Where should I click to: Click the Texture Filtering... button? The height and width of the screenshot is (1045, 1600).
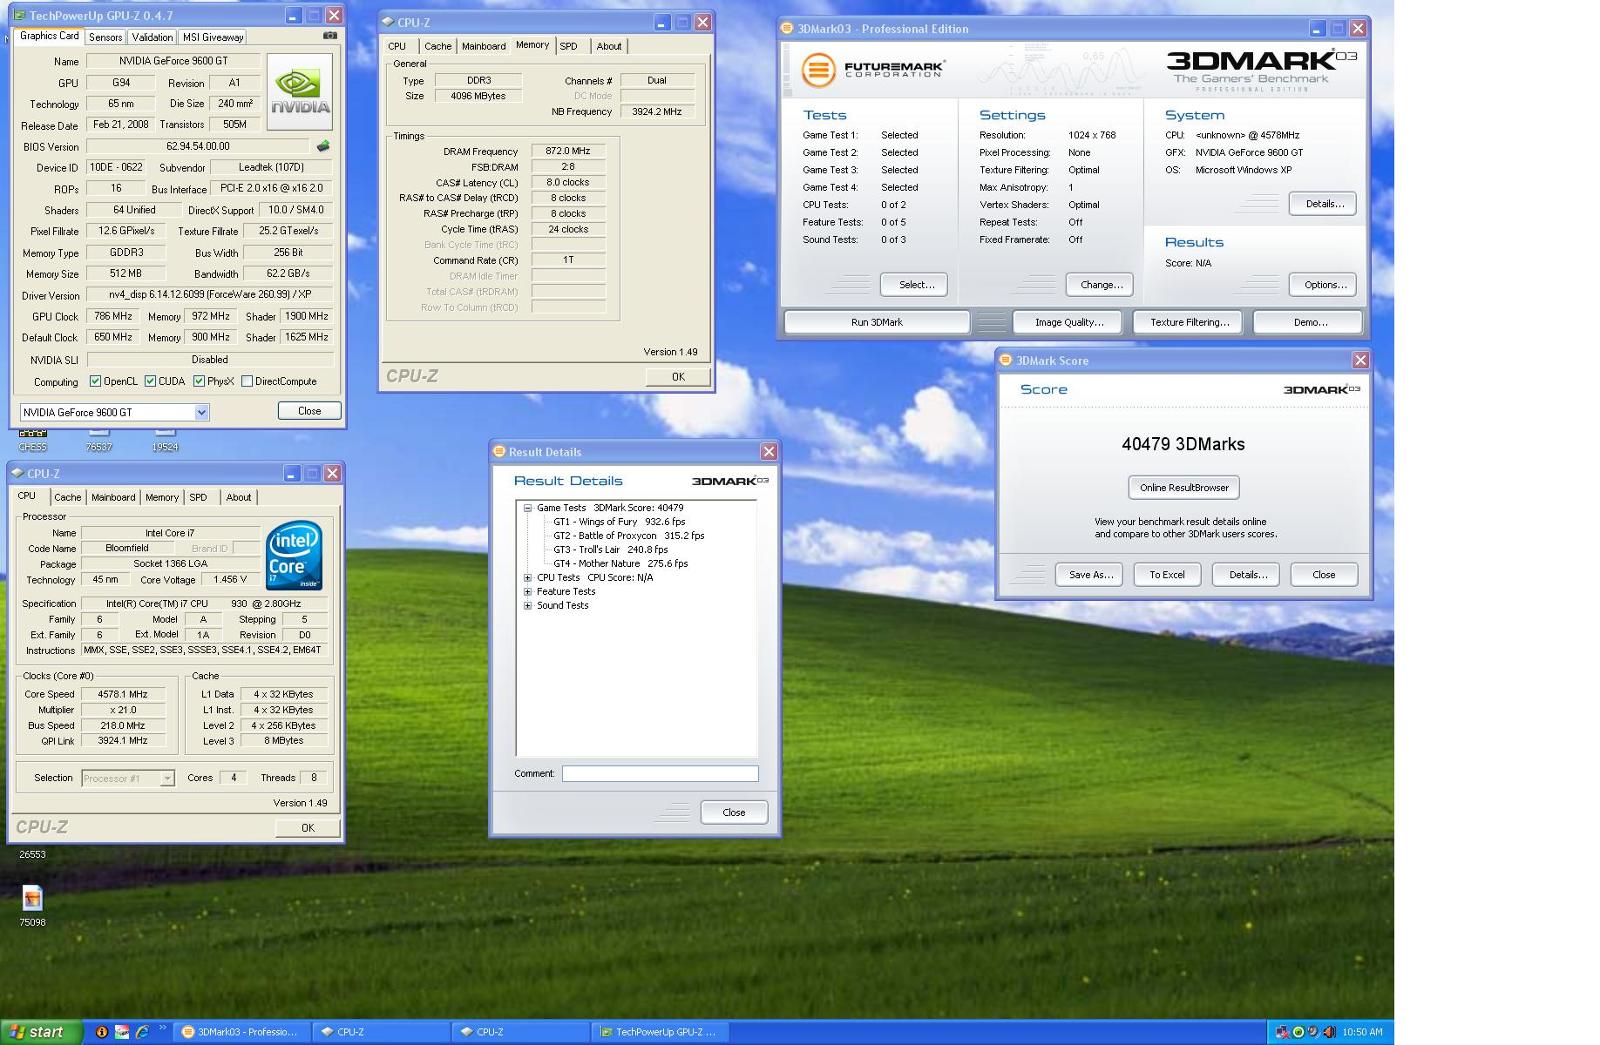1189,322
